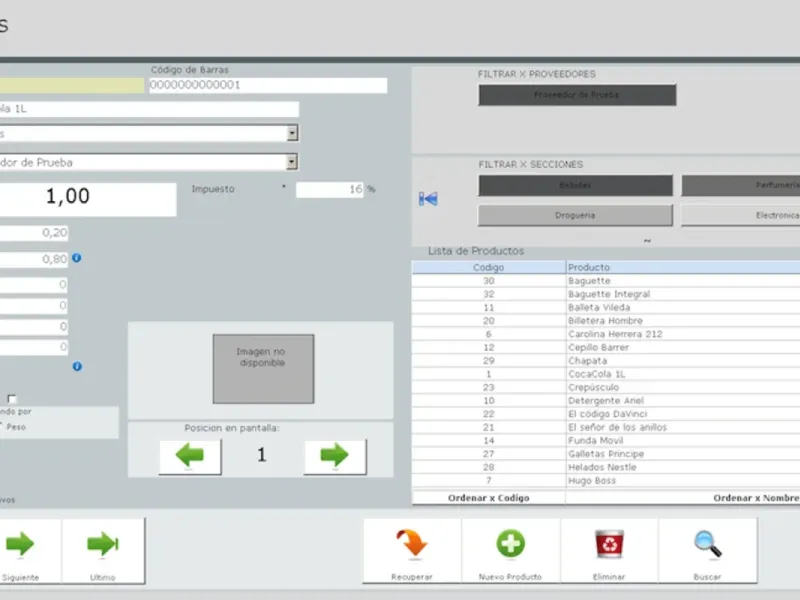Open the section dropdown arrow below the product name
Image resolution: width=800 pixels, height=600 pixels.
(x=292, y=134)
